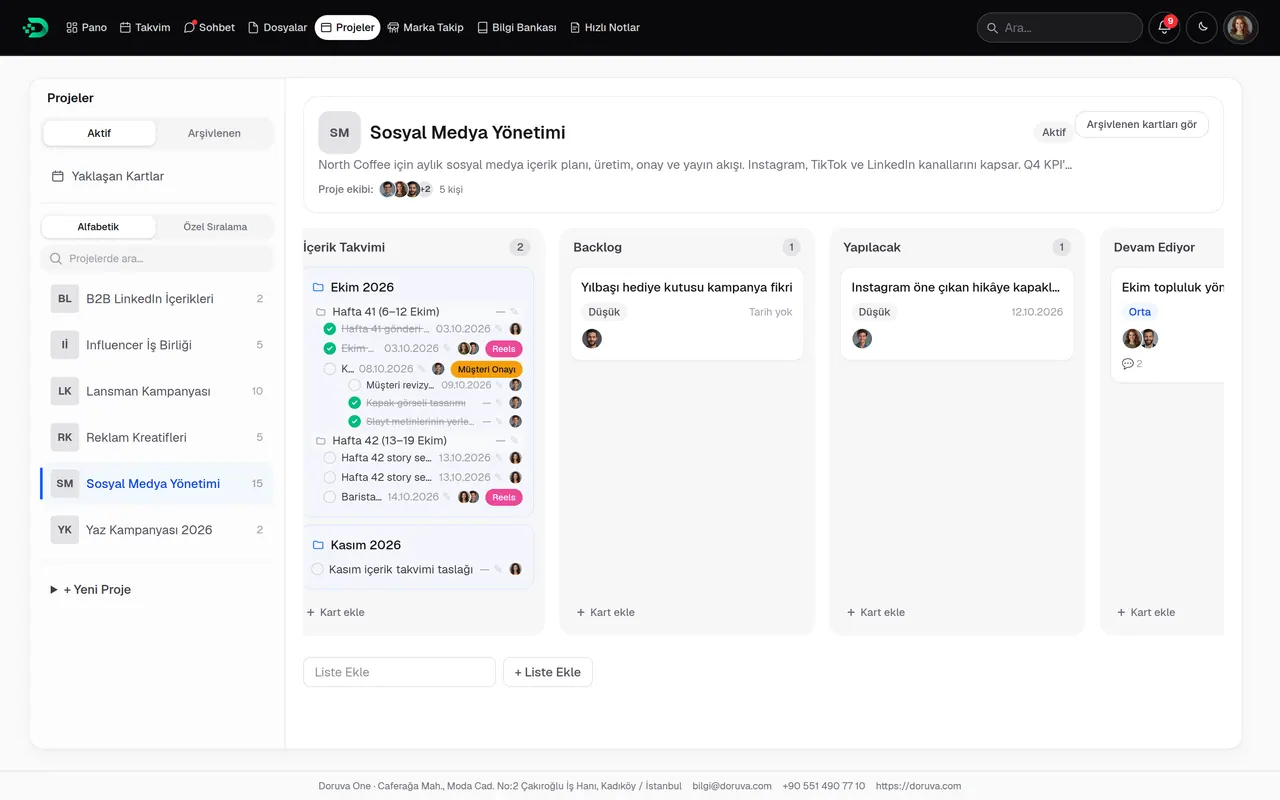Collapse the Kasım 2026 folder
Screen dimensions: 1280x800
coord(319,545)
